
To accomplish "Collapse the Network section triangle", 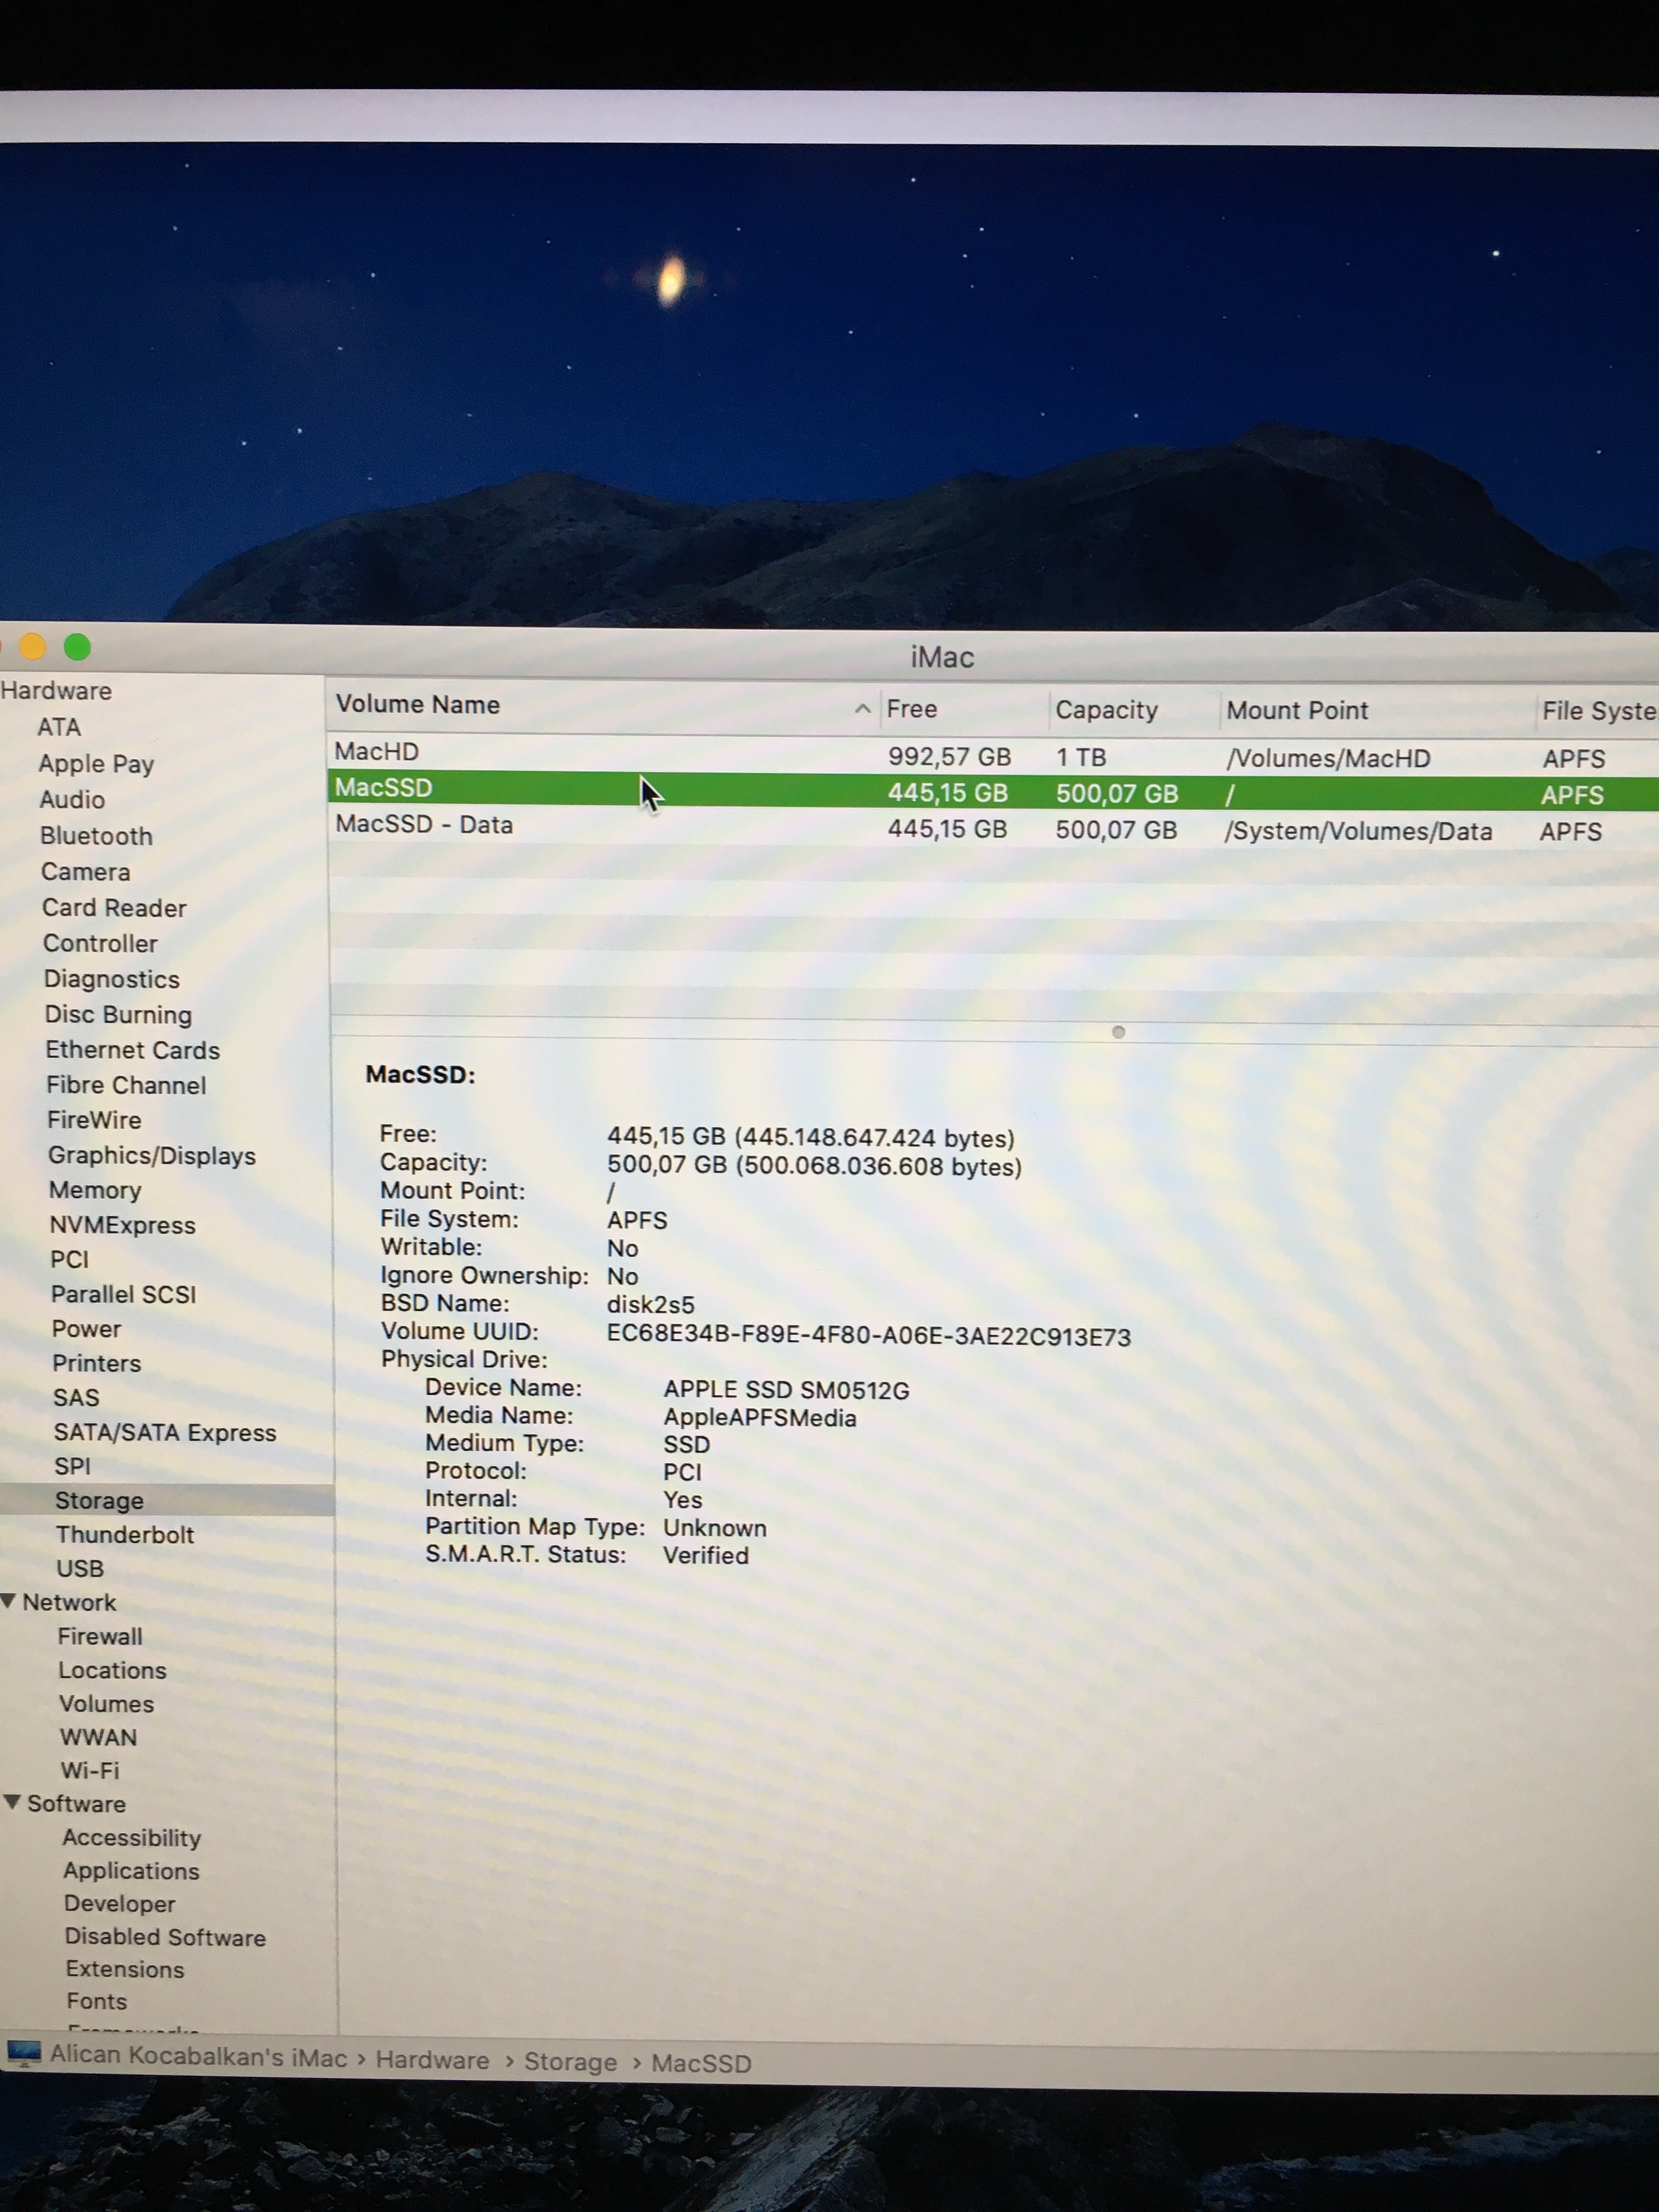I will click(x=9, y=1601).
